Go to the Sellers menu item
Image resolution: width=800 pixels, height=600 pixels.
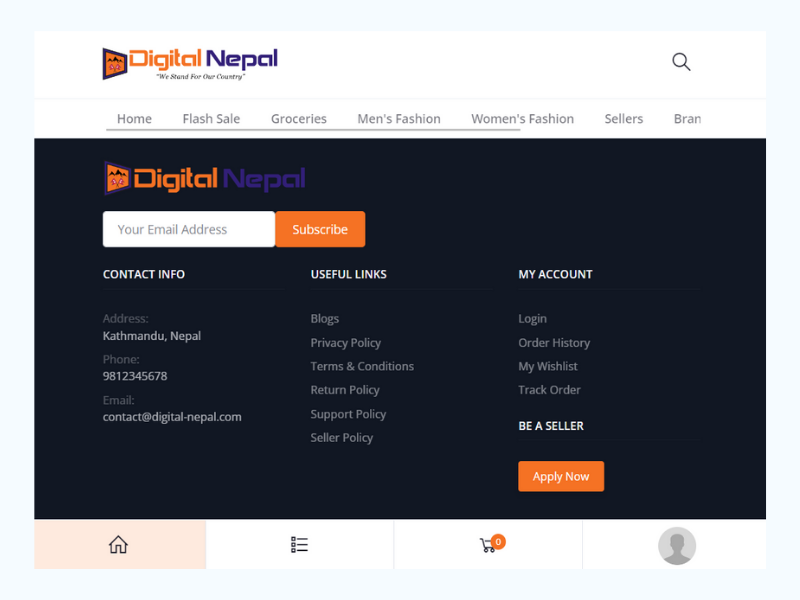pos(623,119)
